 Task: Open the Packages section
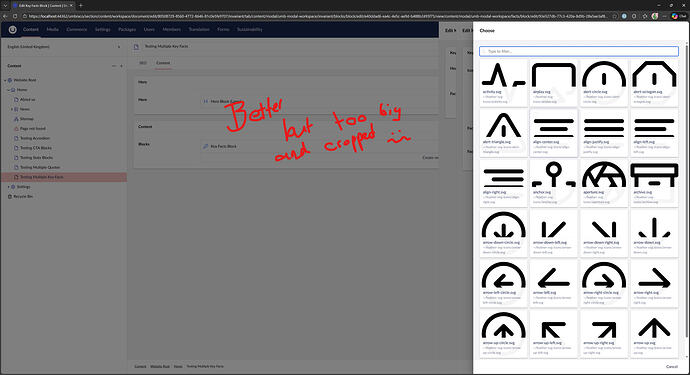pyautogui.click(x=127, y=29)
